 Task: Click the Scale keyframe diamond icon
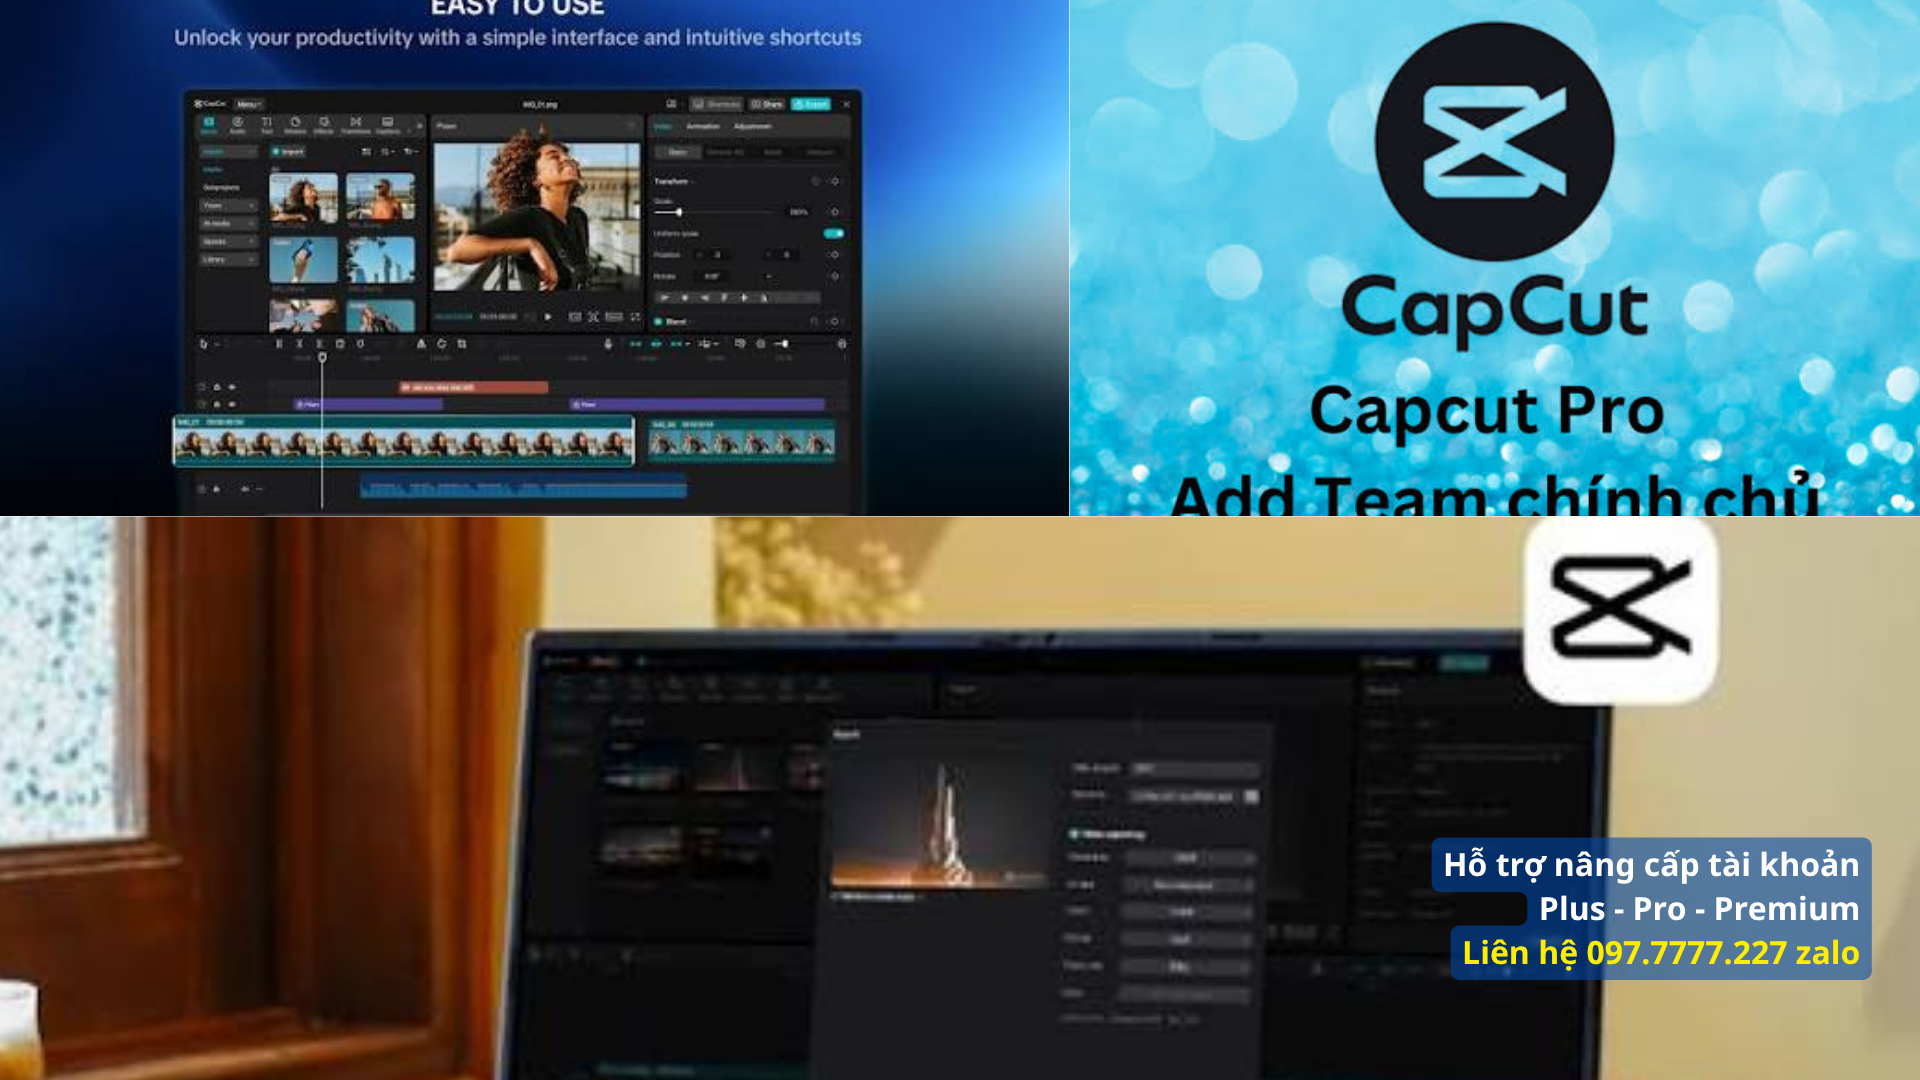click(835, 212)
